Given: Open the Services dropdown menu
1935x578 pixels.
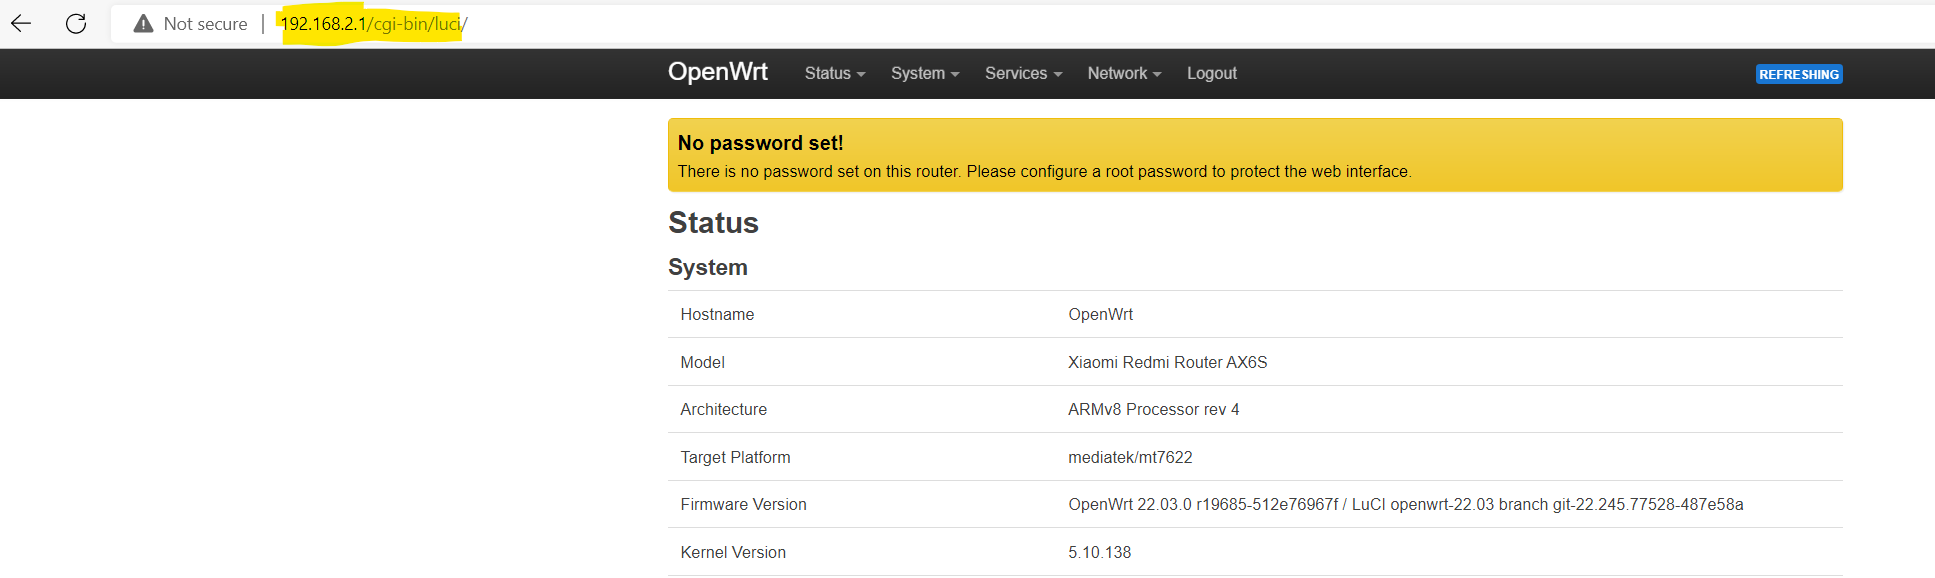Looking at the screenshot, I should (1023, 73).
